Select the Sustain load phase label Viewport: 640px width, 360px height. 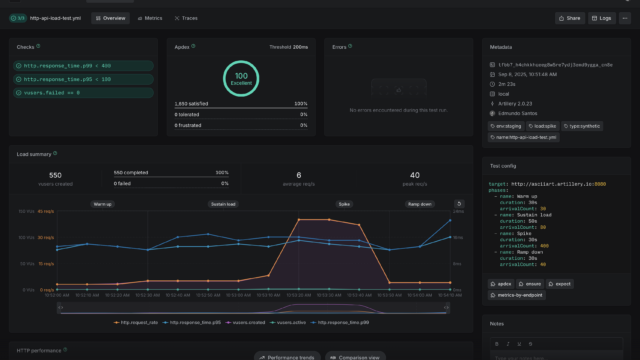[223, 204]
